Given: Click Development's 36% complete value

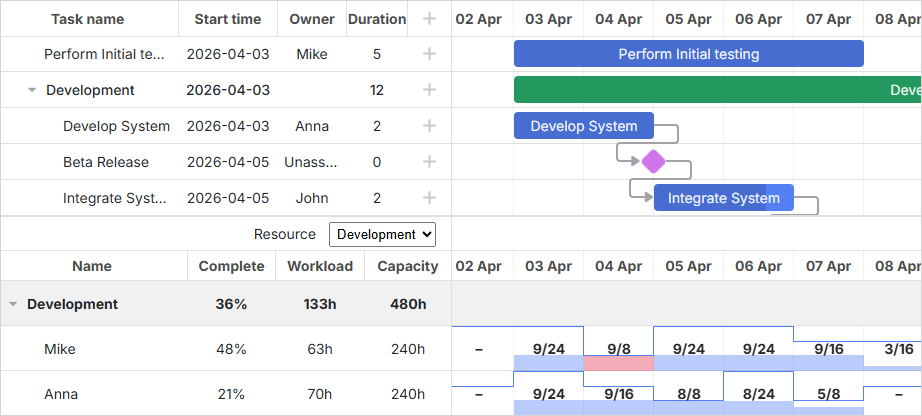Looking at the screenshot, I should coord(231,304).
